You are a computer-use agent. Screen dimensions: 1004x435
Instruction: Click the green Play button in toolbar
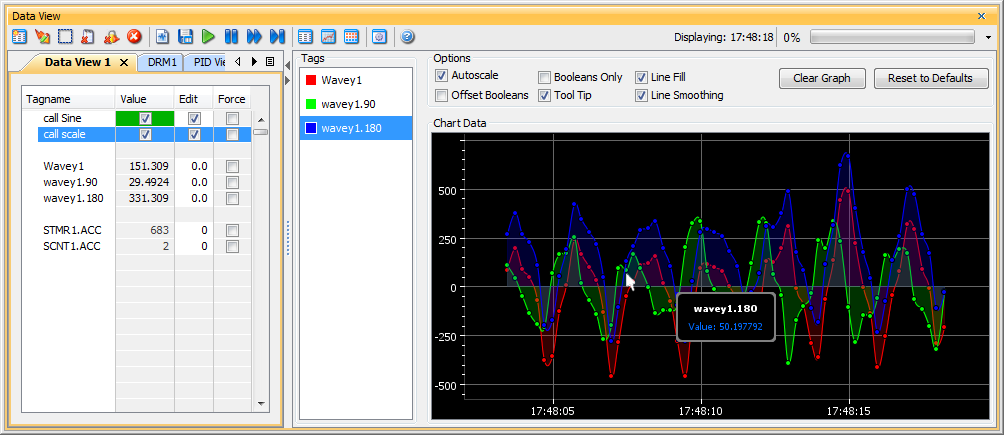pyautogui.click(x=208, y=37)
